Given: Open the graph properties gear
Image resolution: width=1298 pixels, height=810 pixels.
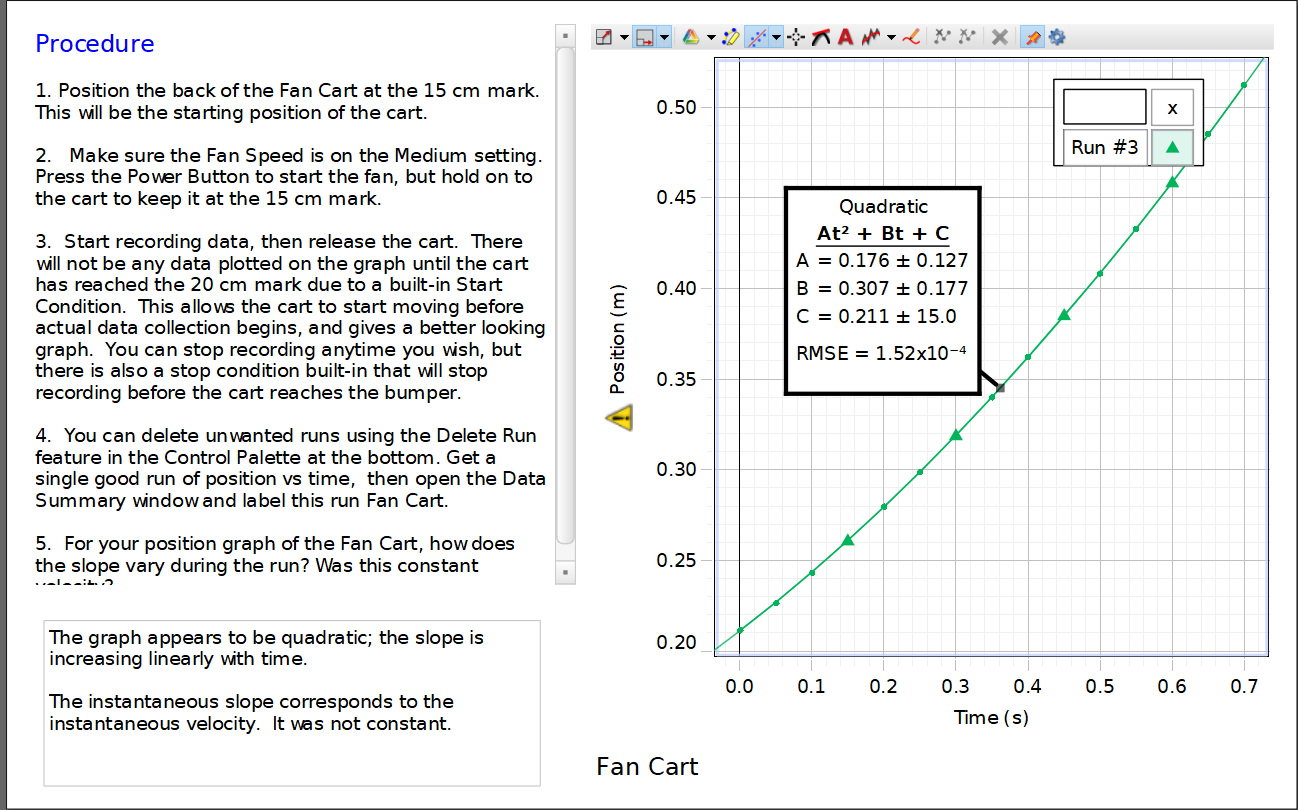Looking at the screenshot, I should (1056, 37).
